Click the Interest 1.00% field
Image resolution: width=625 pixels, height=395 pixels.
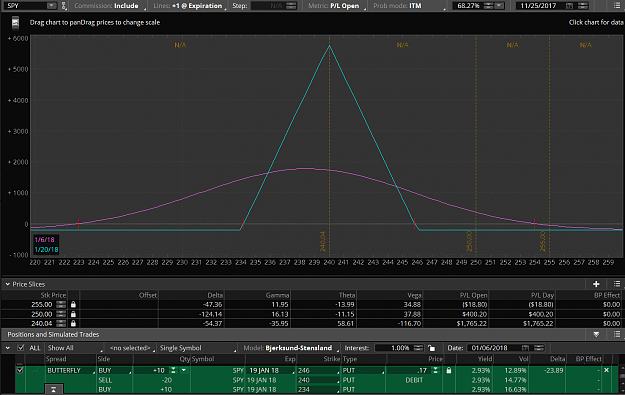click(x=393, y=348)
